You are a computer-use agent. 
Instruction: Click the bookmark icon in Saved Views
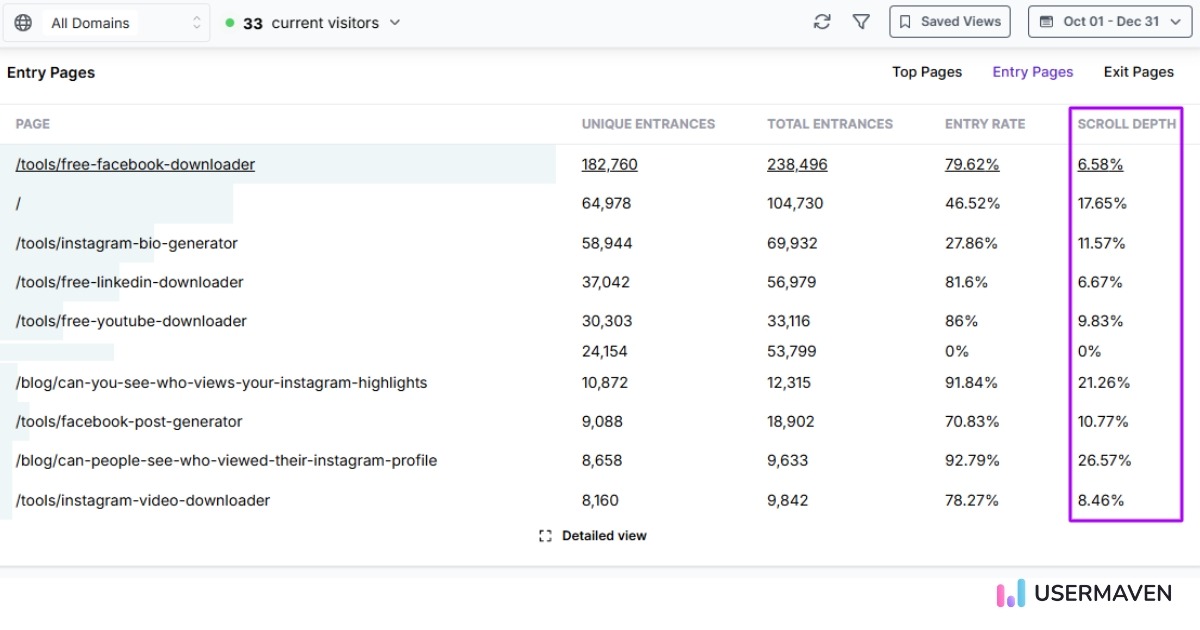click(905, 21)
